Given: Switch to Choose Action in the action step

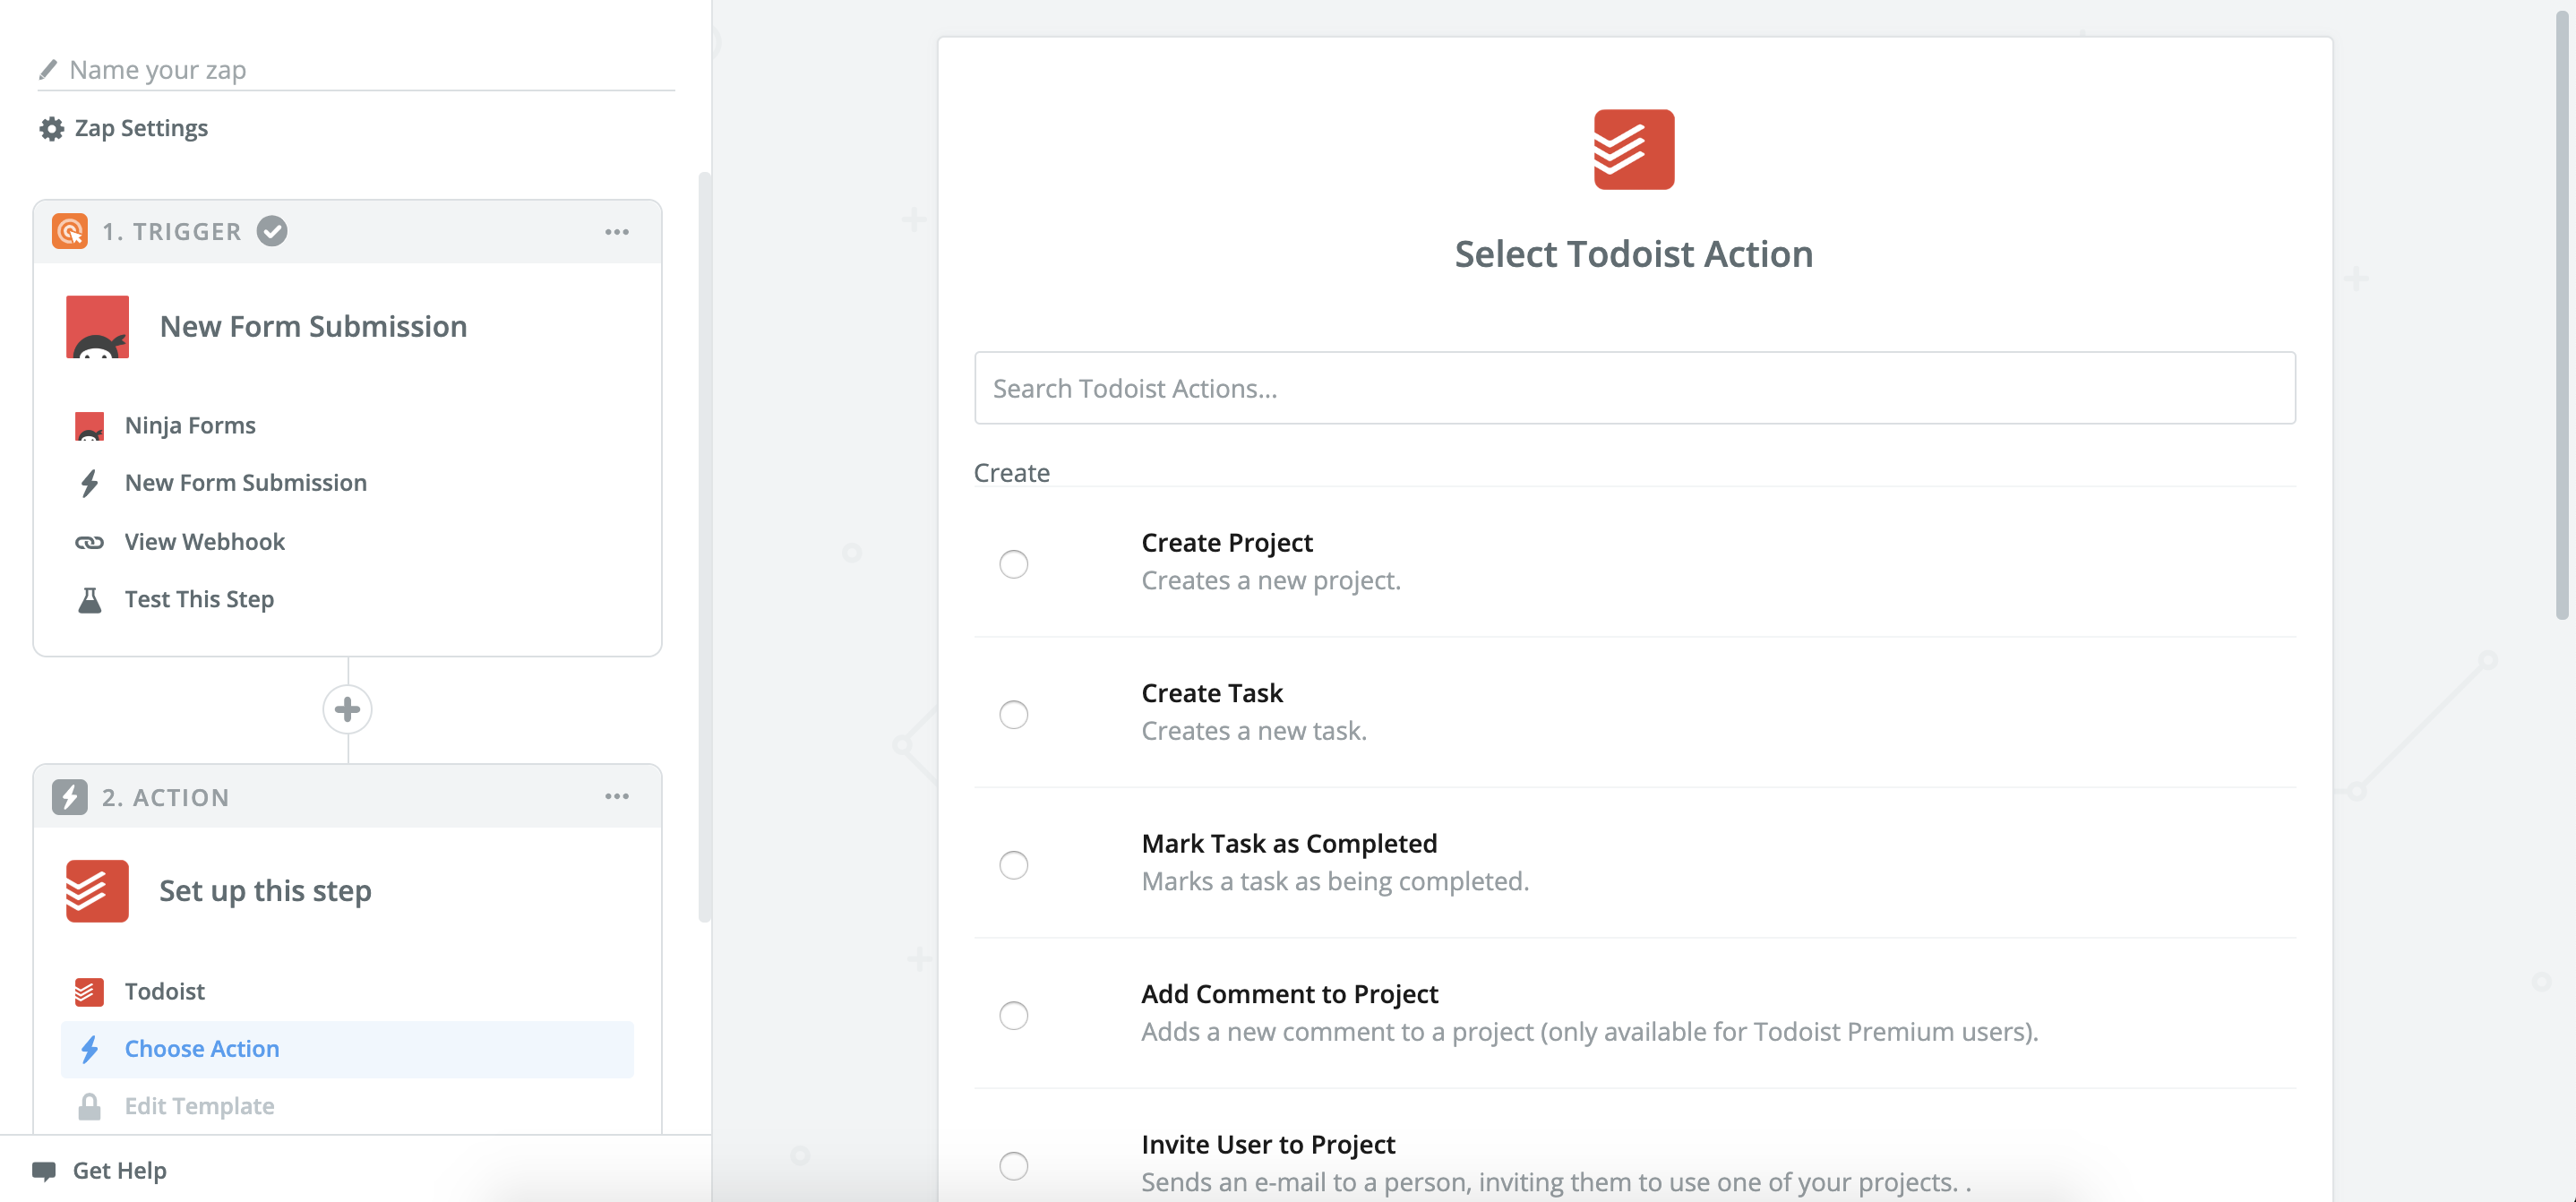Looking at the screenshot, I should tap(202, 1048).
